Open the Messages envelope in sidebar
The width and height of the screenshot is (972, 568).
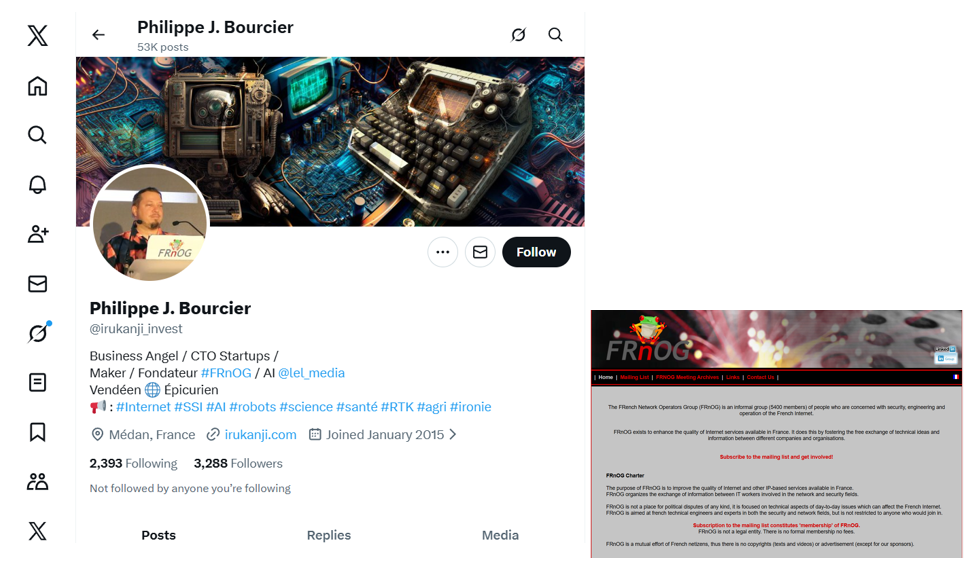pos(37,283)
